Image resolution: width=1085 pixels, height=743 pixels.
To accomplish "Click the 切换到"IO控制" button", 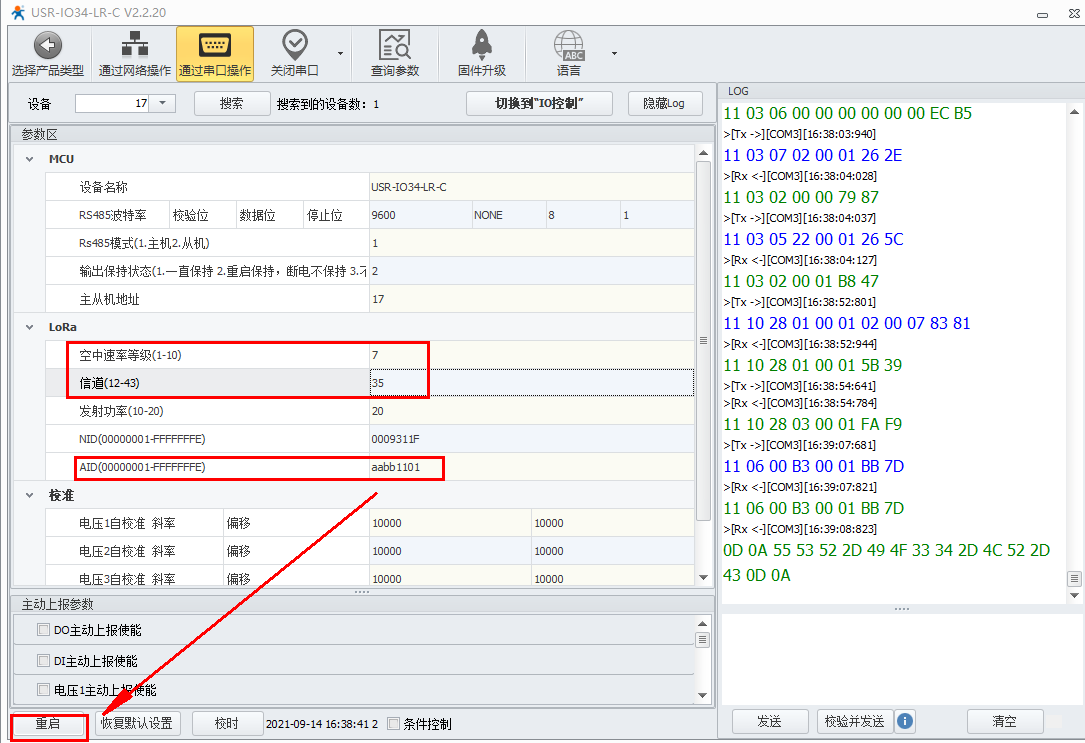I will coord(539,103).
